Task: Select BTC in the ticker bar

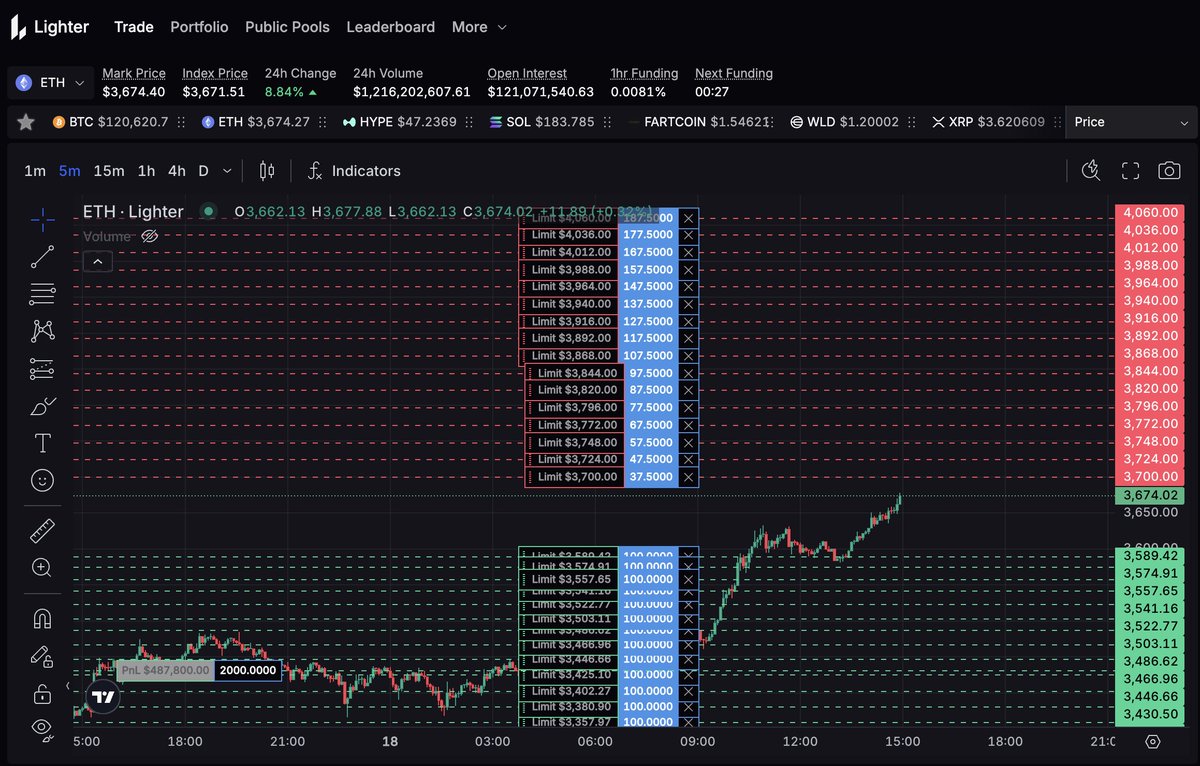Action: [111, 122]
